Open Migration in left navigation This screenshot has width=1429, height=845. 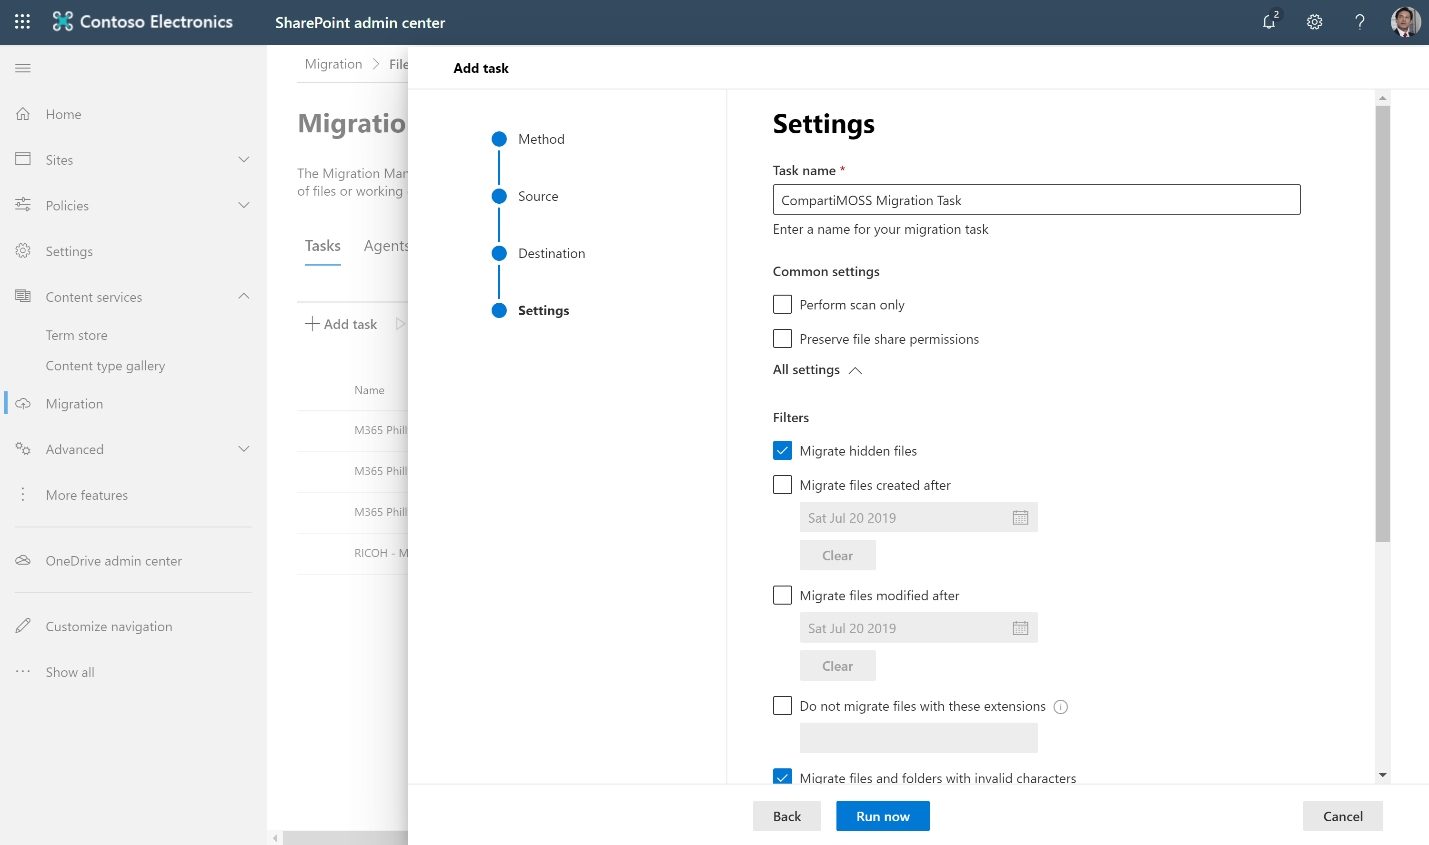[74, 404]
